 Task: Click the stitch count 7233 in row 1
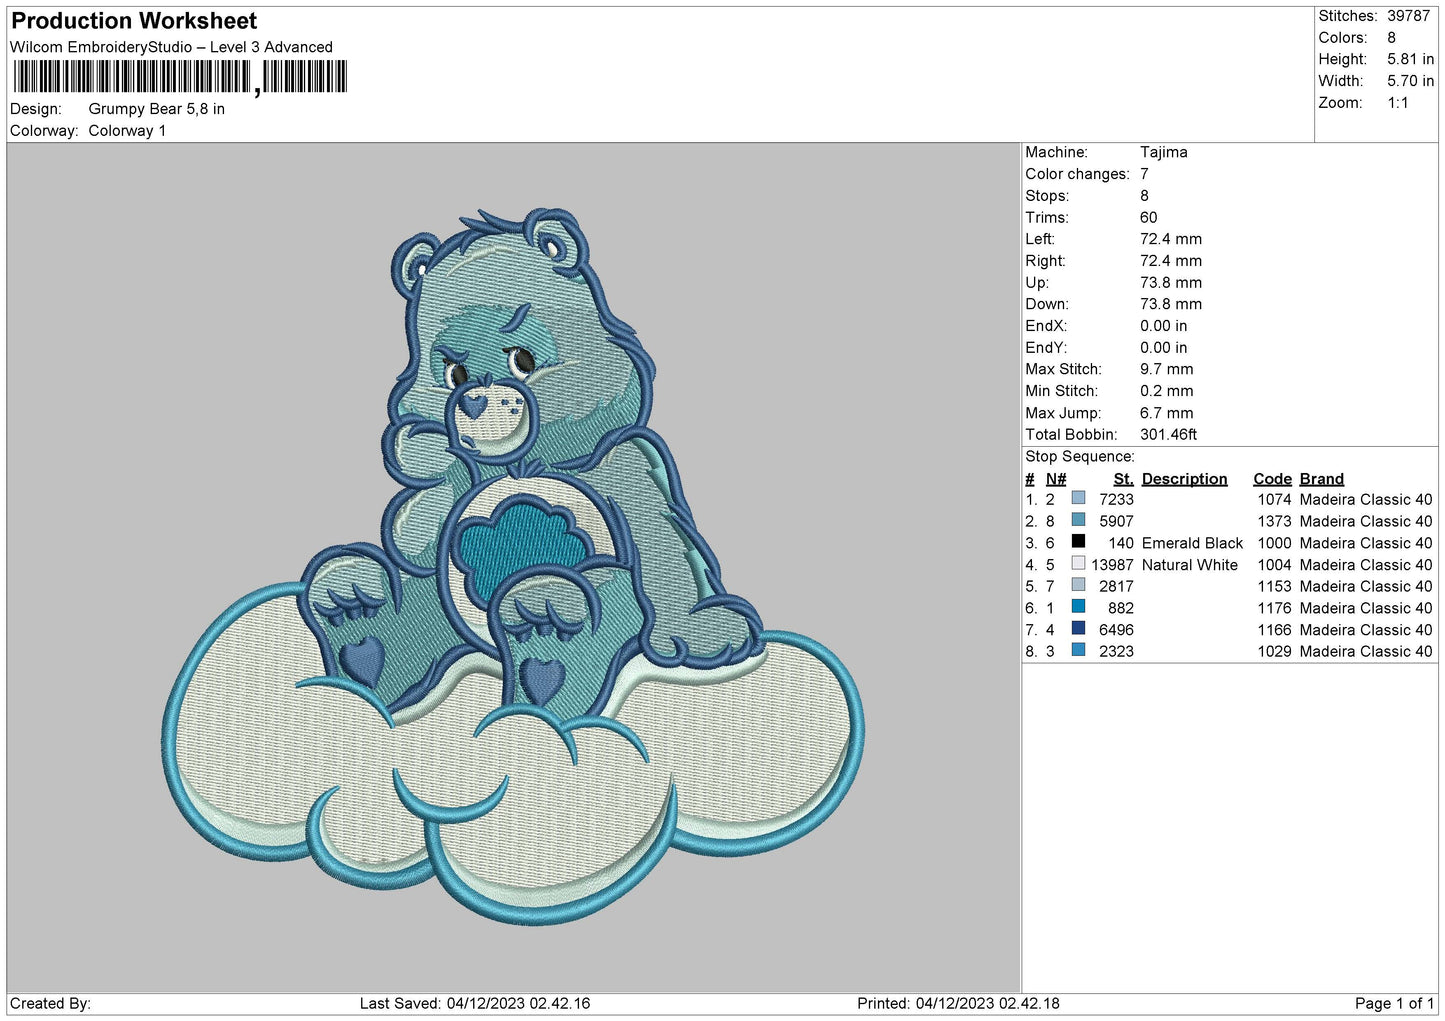pos(1116,500)
